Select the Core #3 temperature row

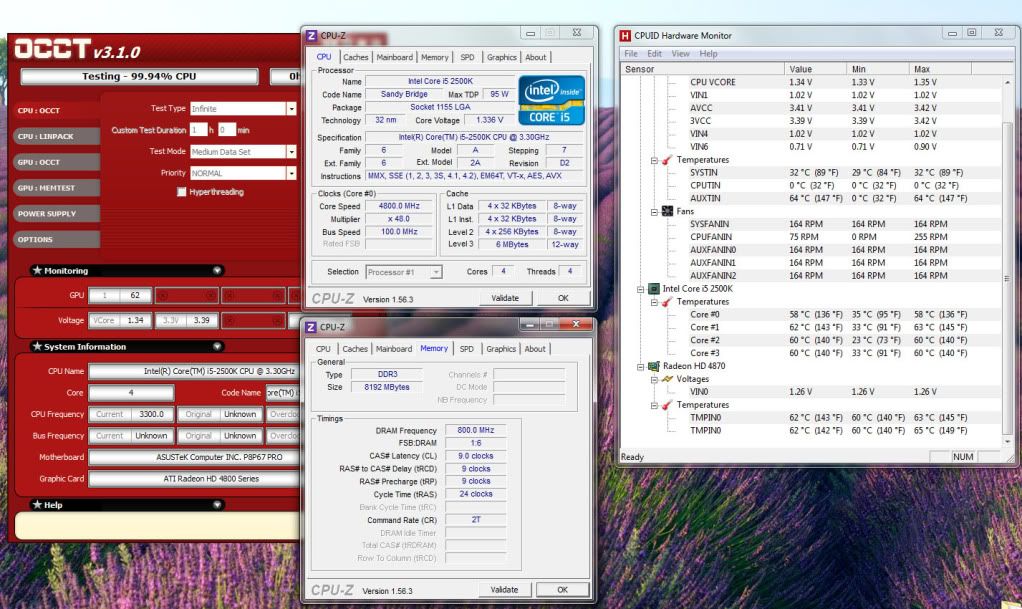(813, 353)
